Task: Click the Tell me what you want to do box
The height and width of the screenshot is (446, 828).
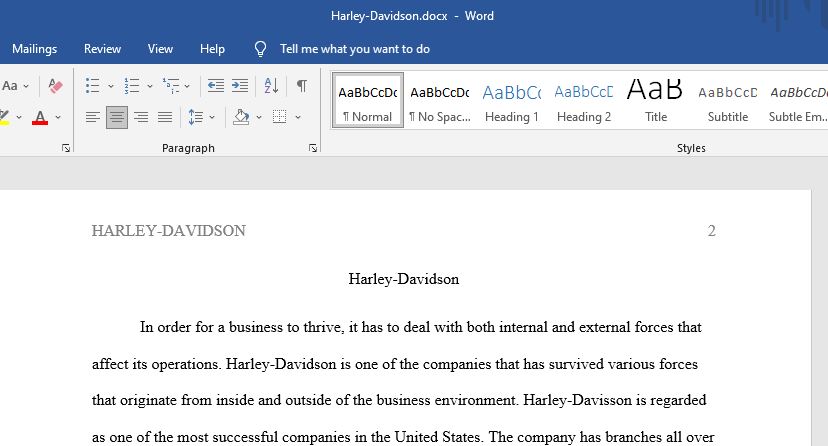Action: (354, 49)
